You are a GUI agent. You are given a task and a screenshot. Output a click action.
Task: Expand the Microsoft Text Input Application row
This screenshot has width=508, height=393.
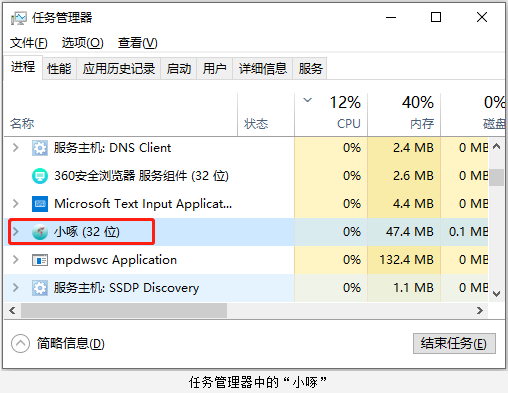click(x=16, y=203)
